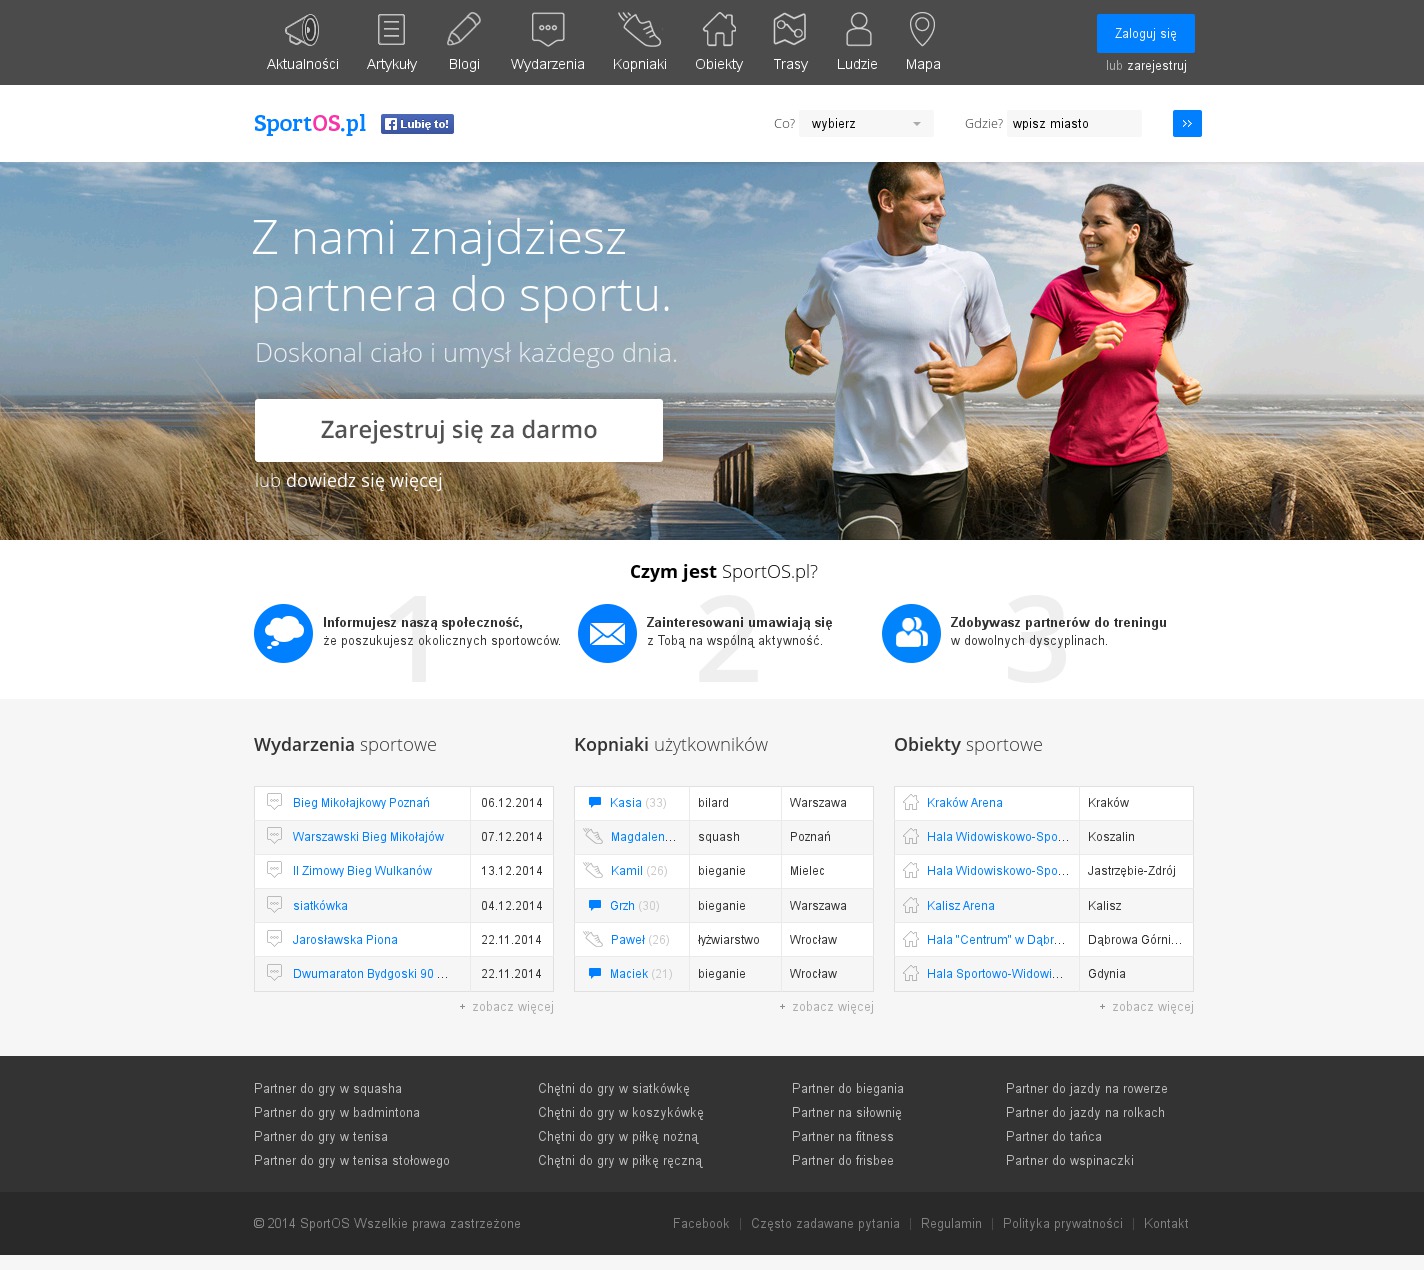Click the Zaloguj się button

(1145, 34)
